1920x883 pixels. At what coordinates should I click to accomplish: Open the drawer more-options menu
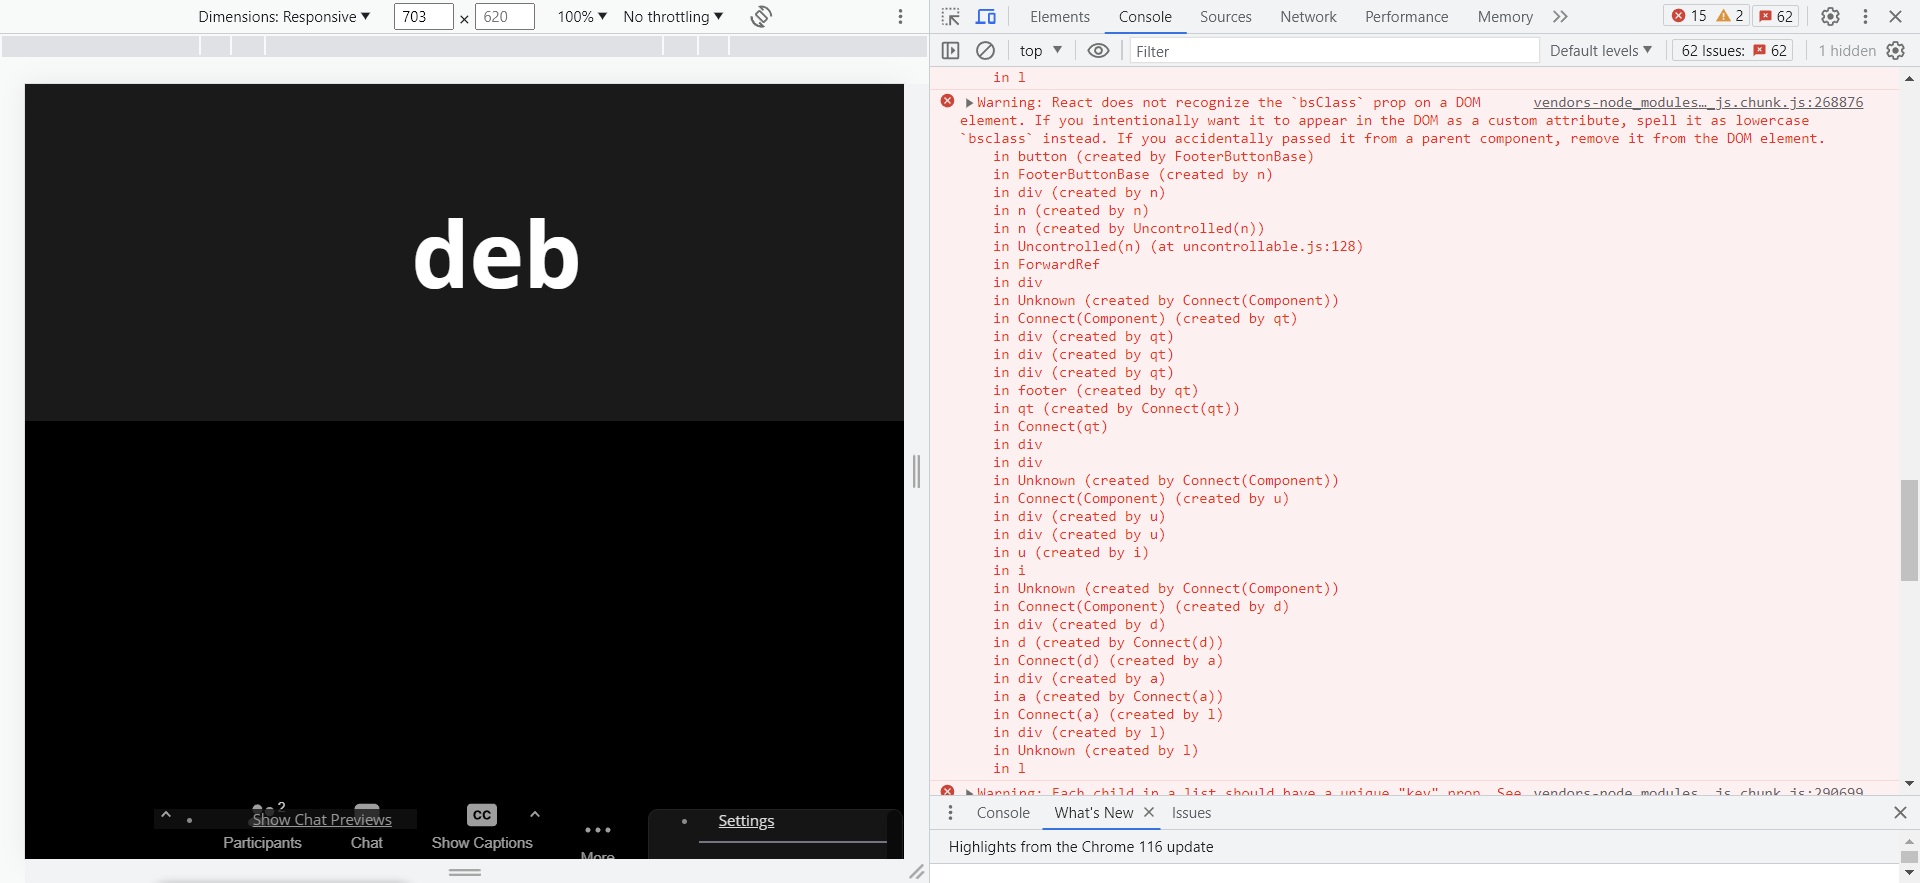point(950,813)
